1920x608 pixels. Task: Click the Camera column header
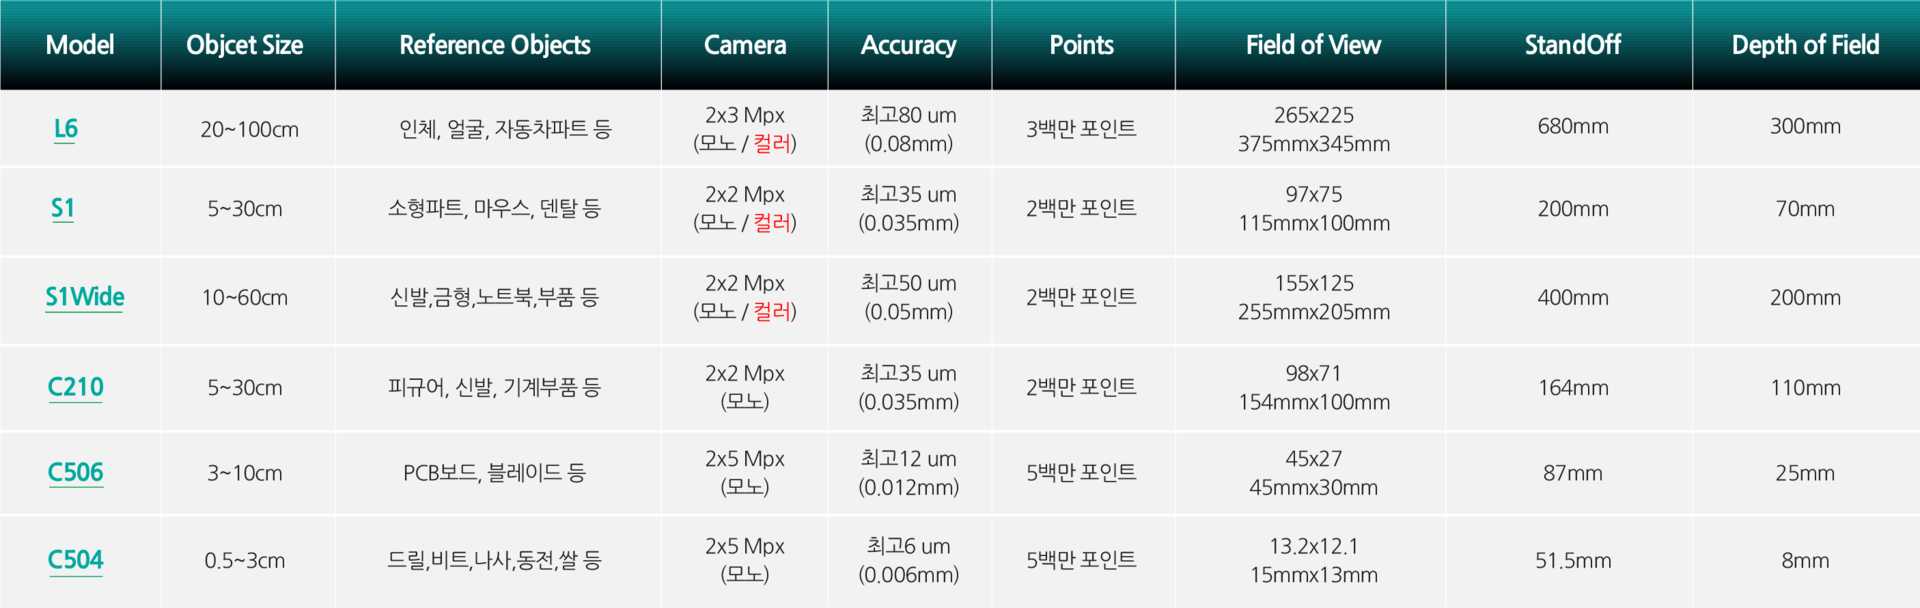click(x=745, y=45)
